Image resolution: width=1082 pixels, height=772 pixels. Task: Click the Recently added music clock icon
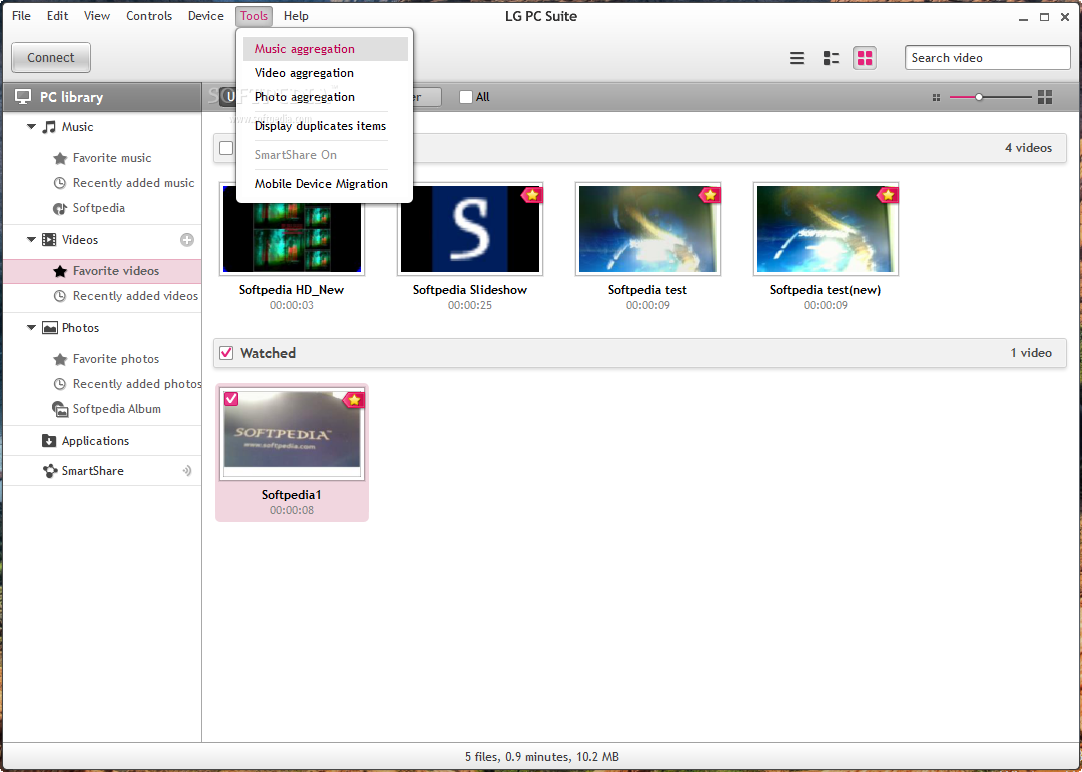tap(60, 184)
